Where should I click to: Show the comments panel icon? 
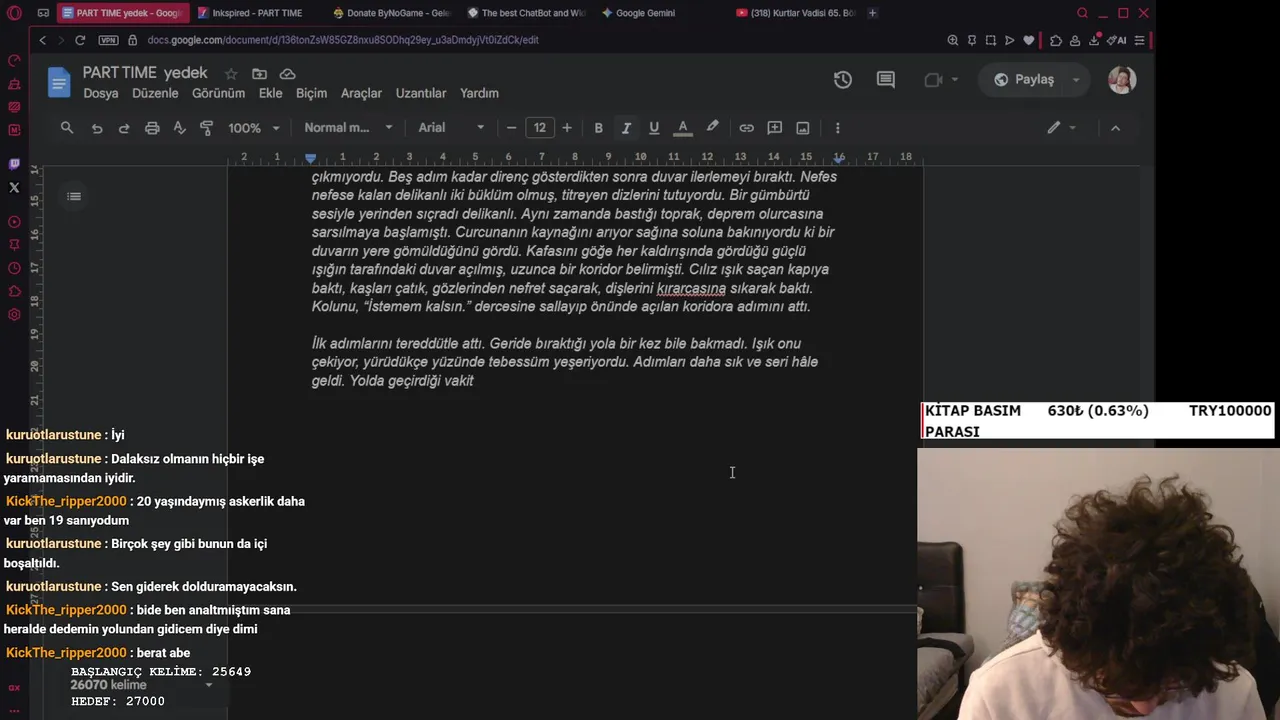tap(885, 80)
